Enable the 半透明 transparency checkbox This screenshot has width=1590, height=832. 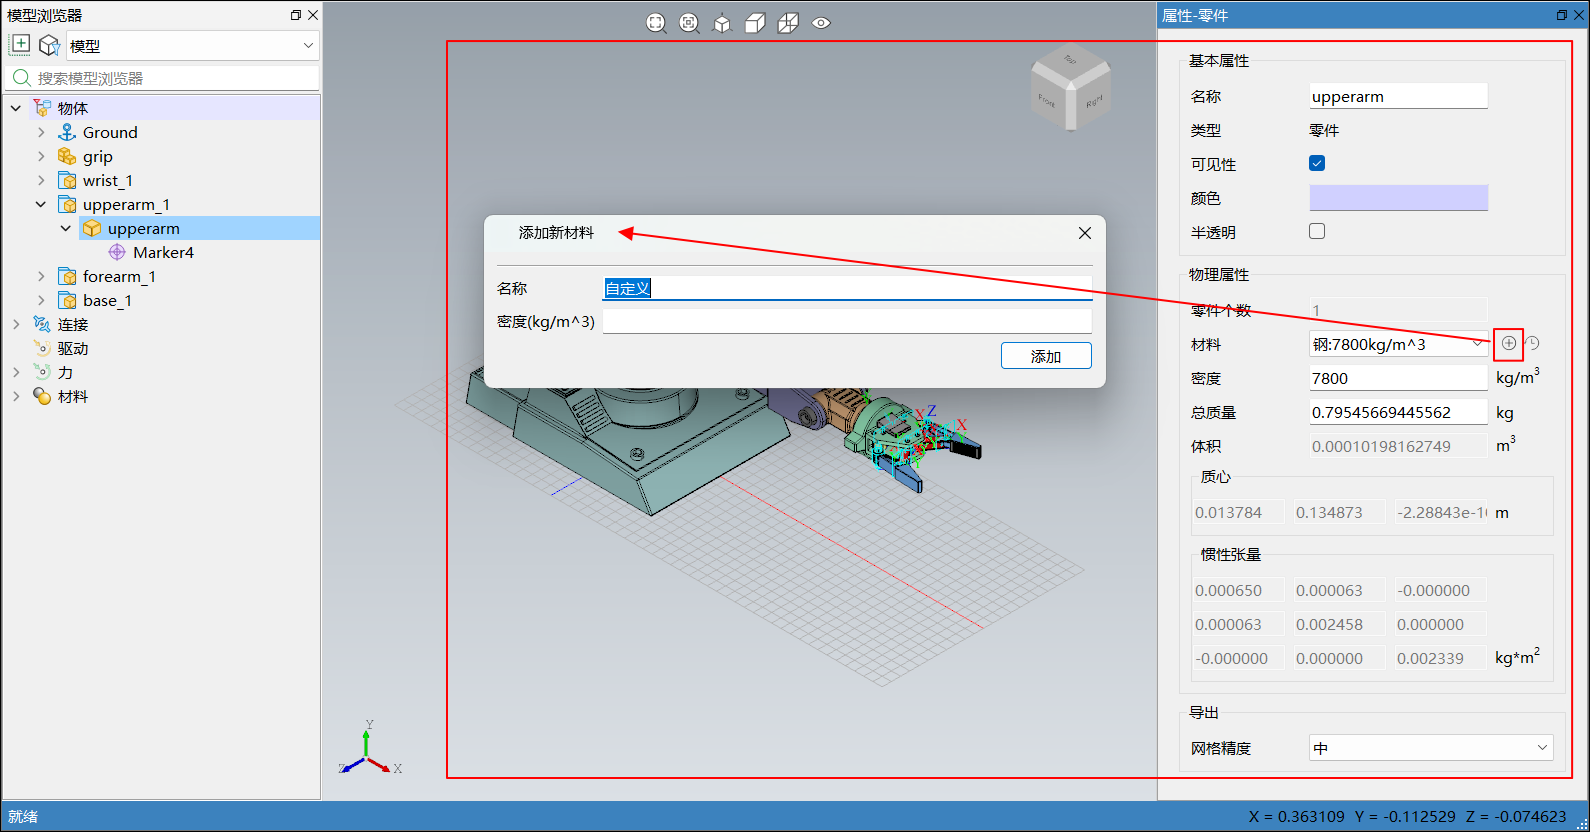[1317, 232]
